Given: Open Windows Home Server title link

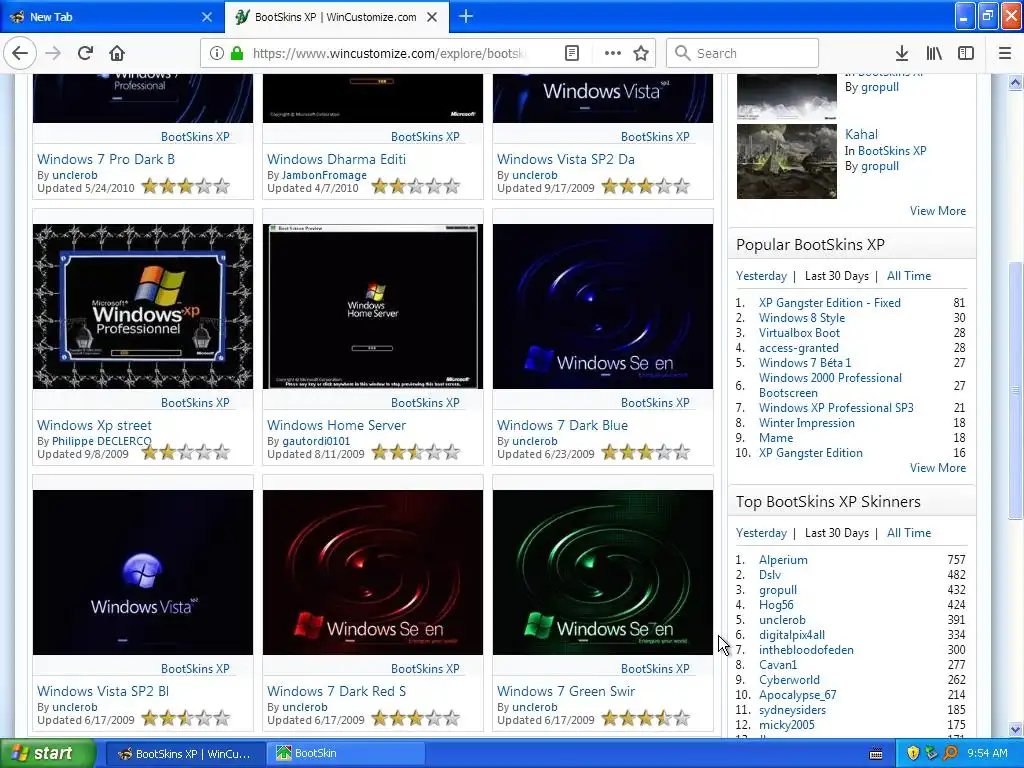Looking at the screenshot, I should pos(336,425).
